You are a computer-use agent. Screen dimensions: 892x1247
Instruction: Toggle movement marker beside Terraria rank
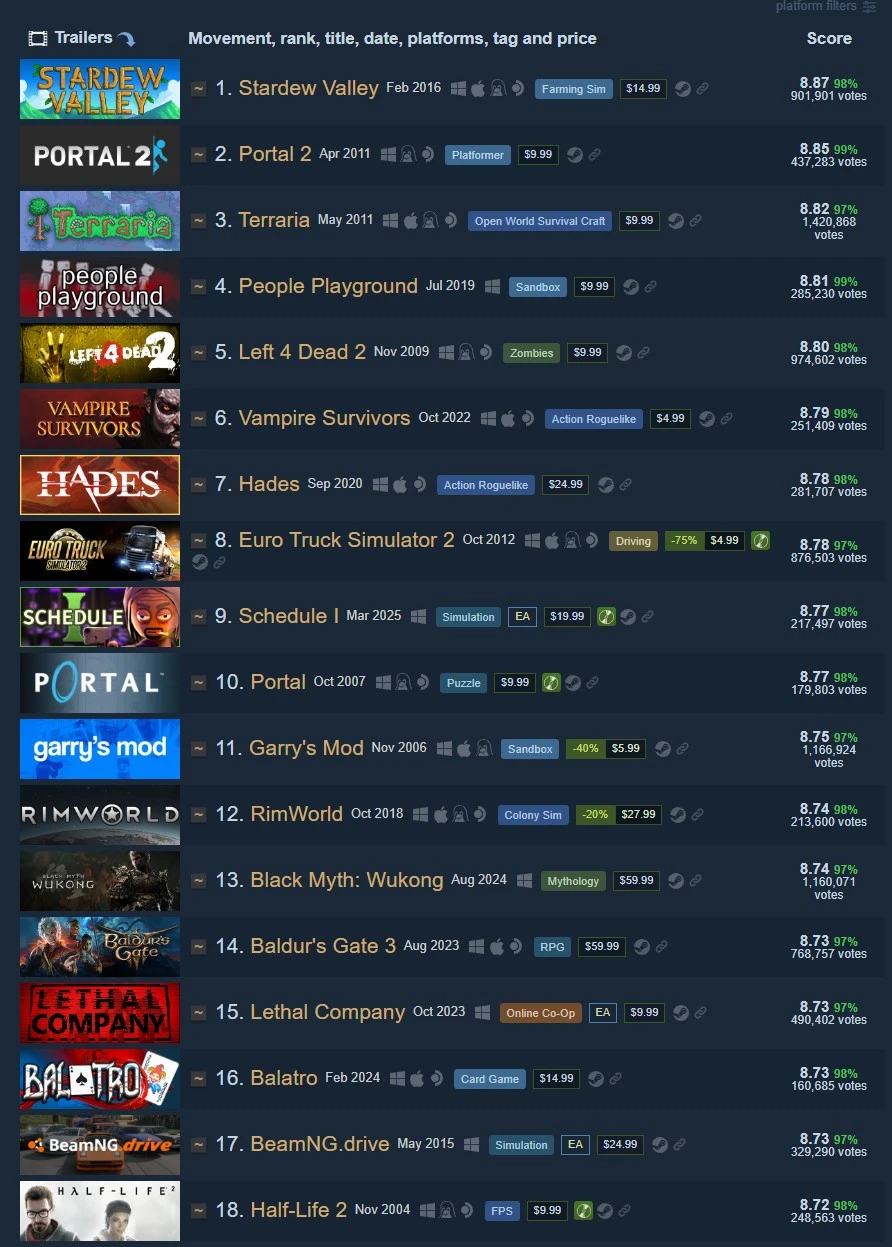coord(199,220)
